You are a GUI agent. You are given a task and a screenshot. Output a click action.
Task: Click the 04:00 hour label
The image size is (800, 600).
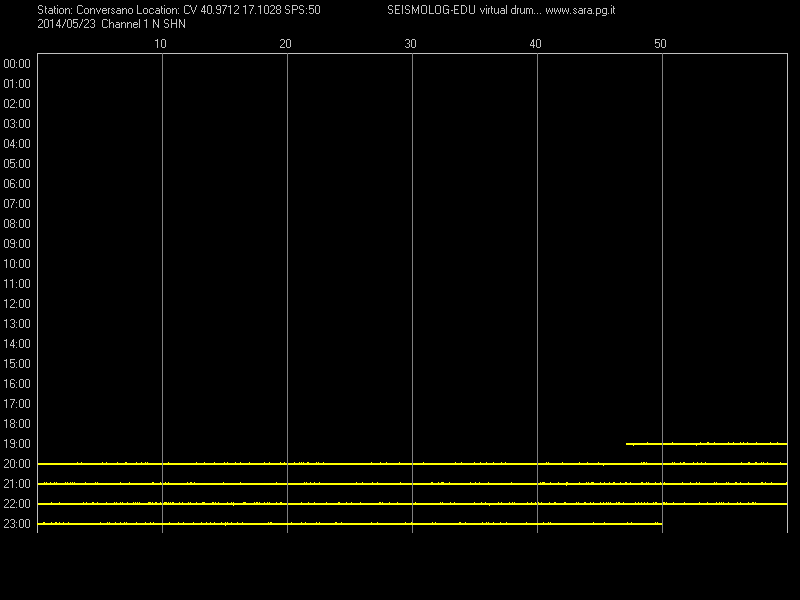17,144
